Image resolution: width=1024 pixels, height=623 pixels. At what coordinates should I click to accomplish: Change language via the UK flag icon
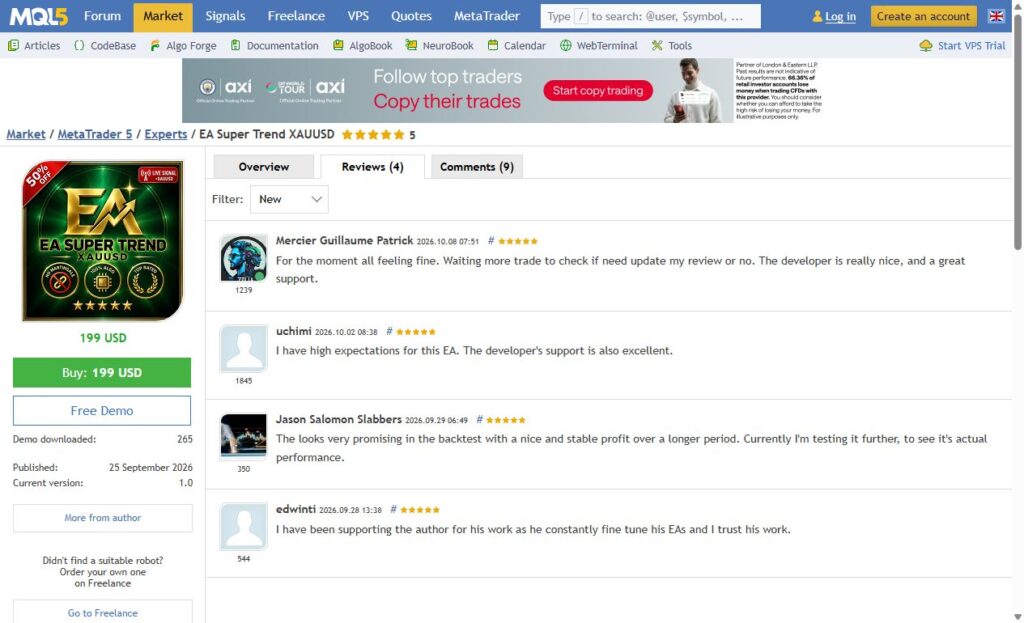click(995, 16)
